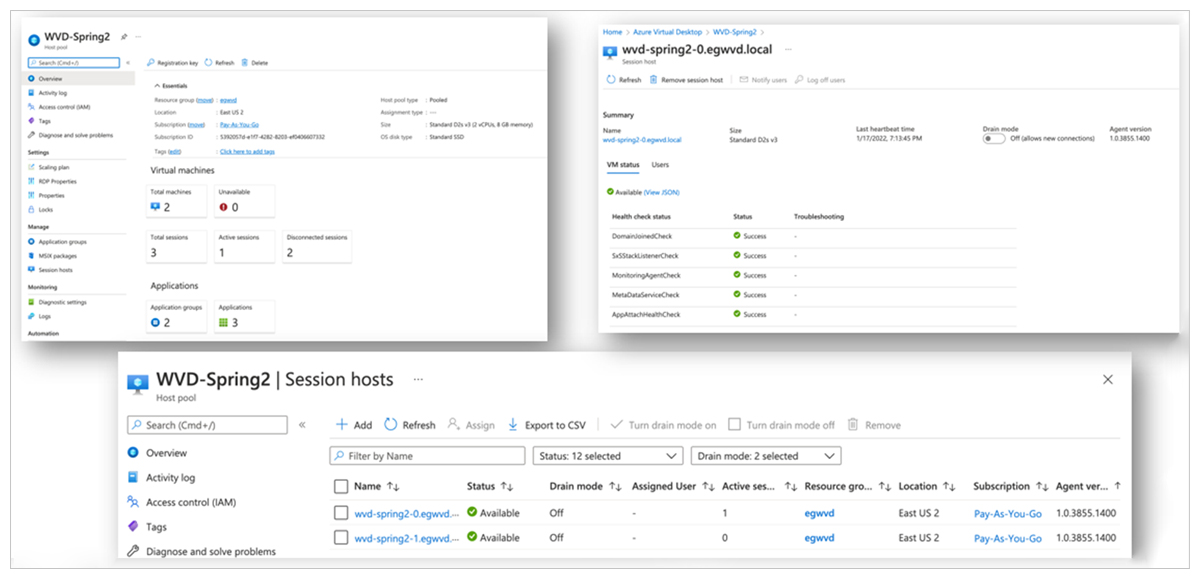Click Remove session host in toolbar
The height and width of the screenshot is (579, 1200).
[686, 80]
